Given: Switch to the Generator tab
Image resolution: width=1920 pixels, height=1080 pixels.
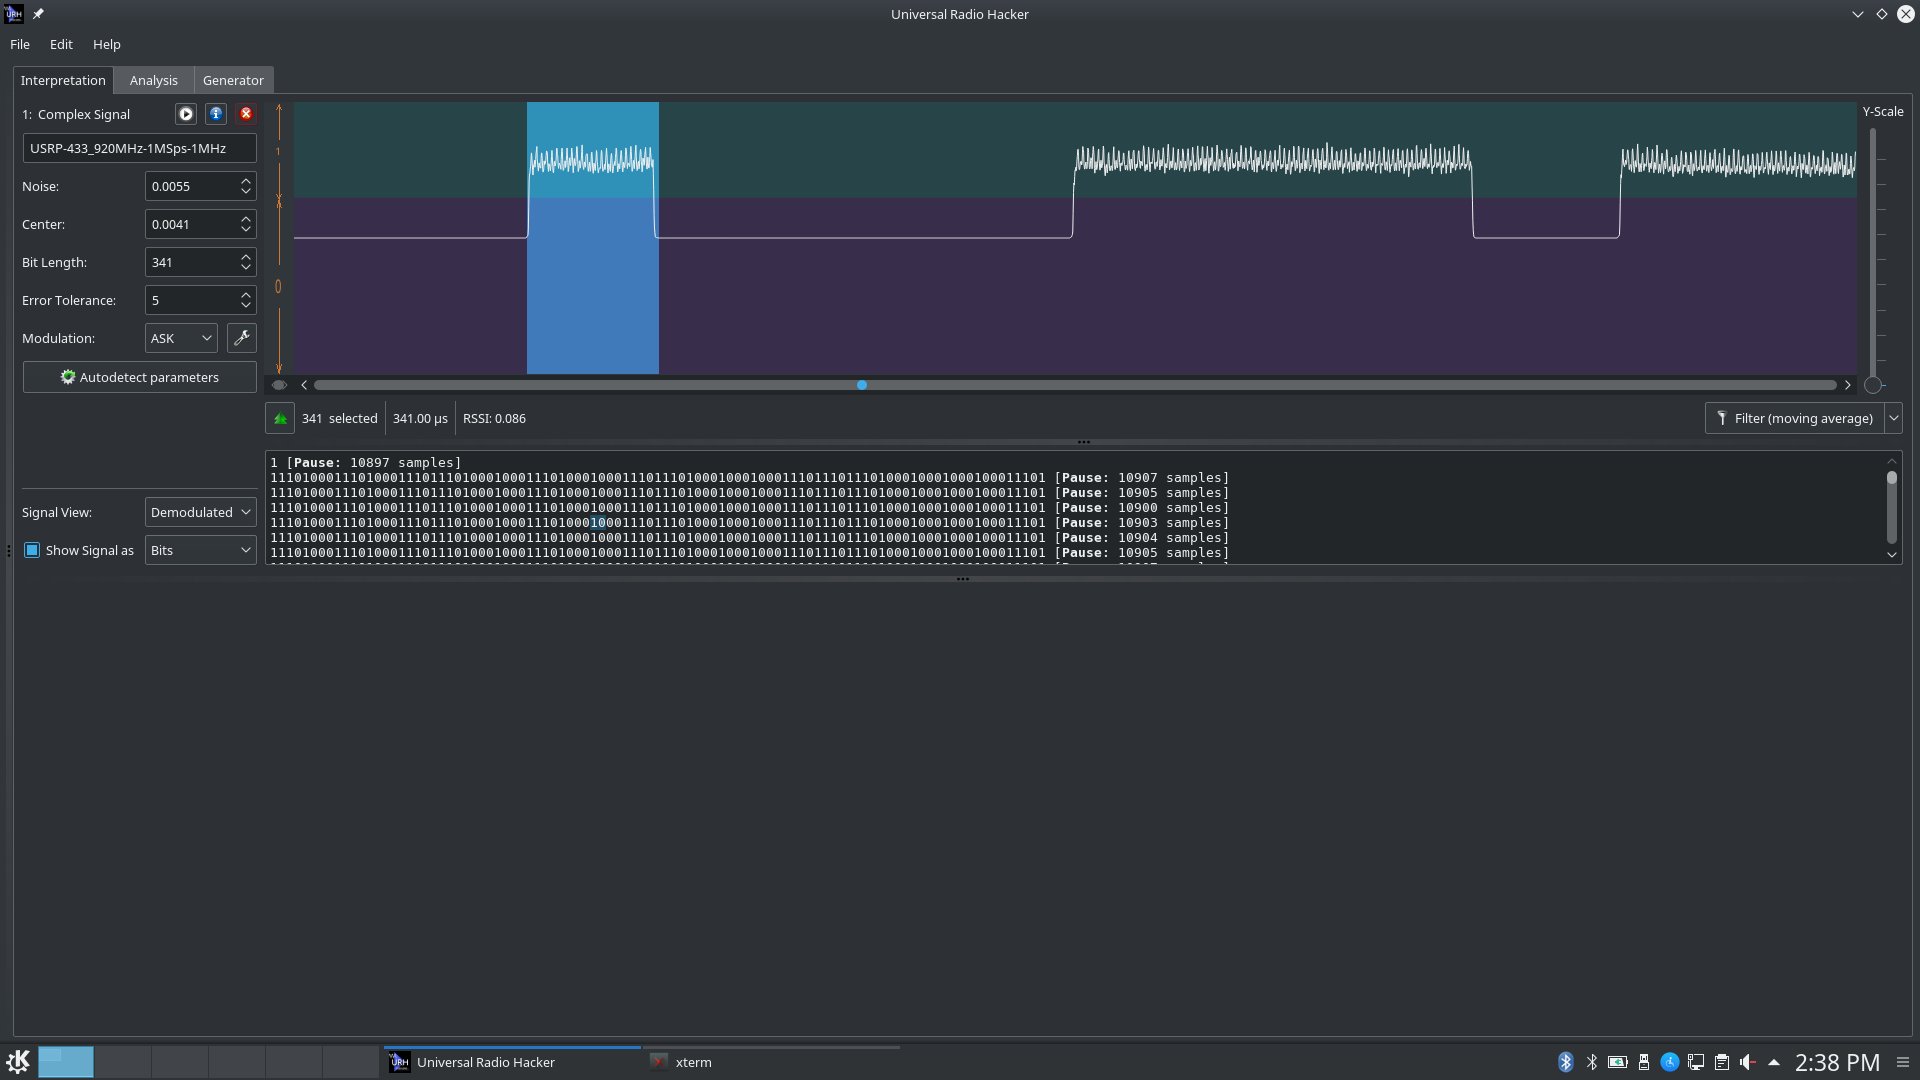Looking at the screenshot, I should (233, 80).
